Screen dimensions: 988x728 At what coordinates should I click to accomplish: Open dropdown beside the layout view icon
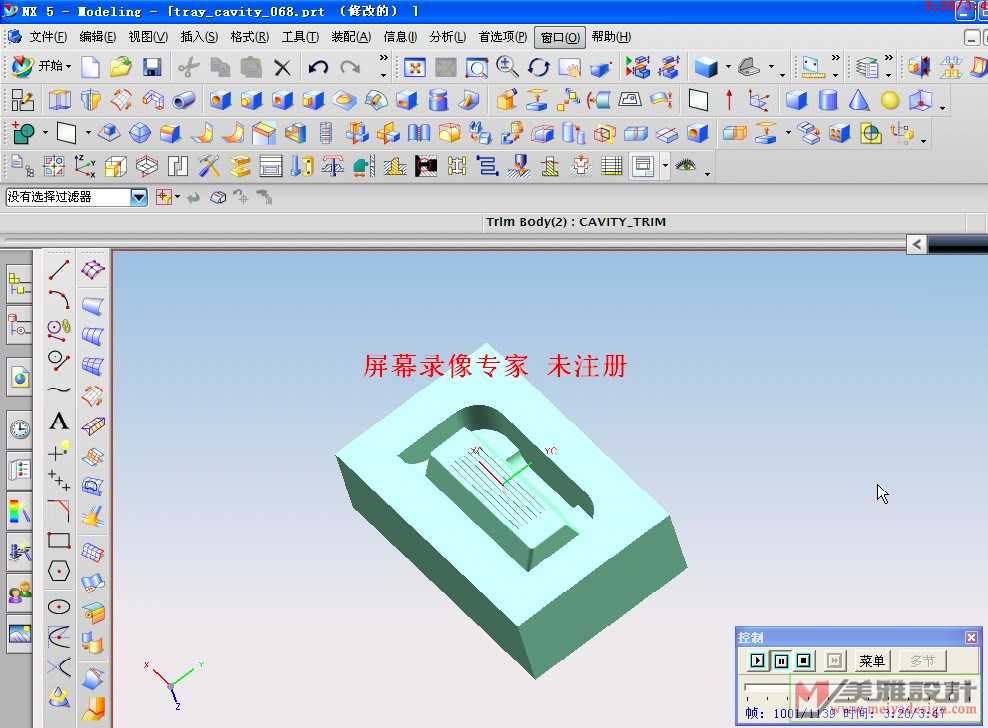[x=665, y=166]
